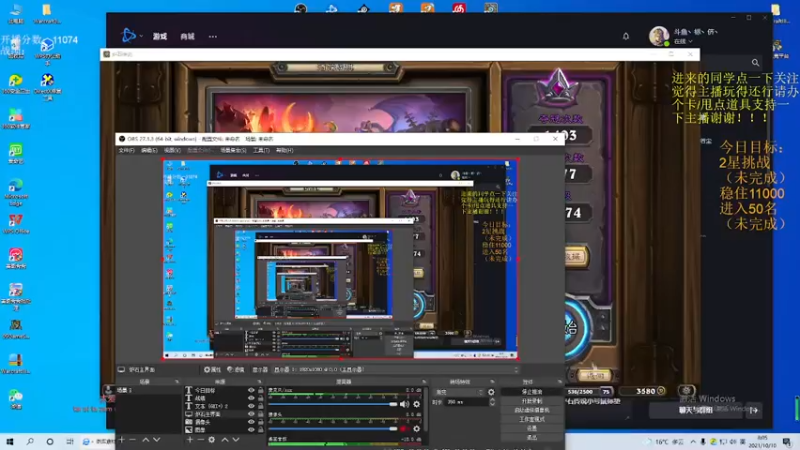Viewport: 800px width, 450px height.
Task: Open 属性 properties button in OBS toolbar
Action: coord(212,369)
